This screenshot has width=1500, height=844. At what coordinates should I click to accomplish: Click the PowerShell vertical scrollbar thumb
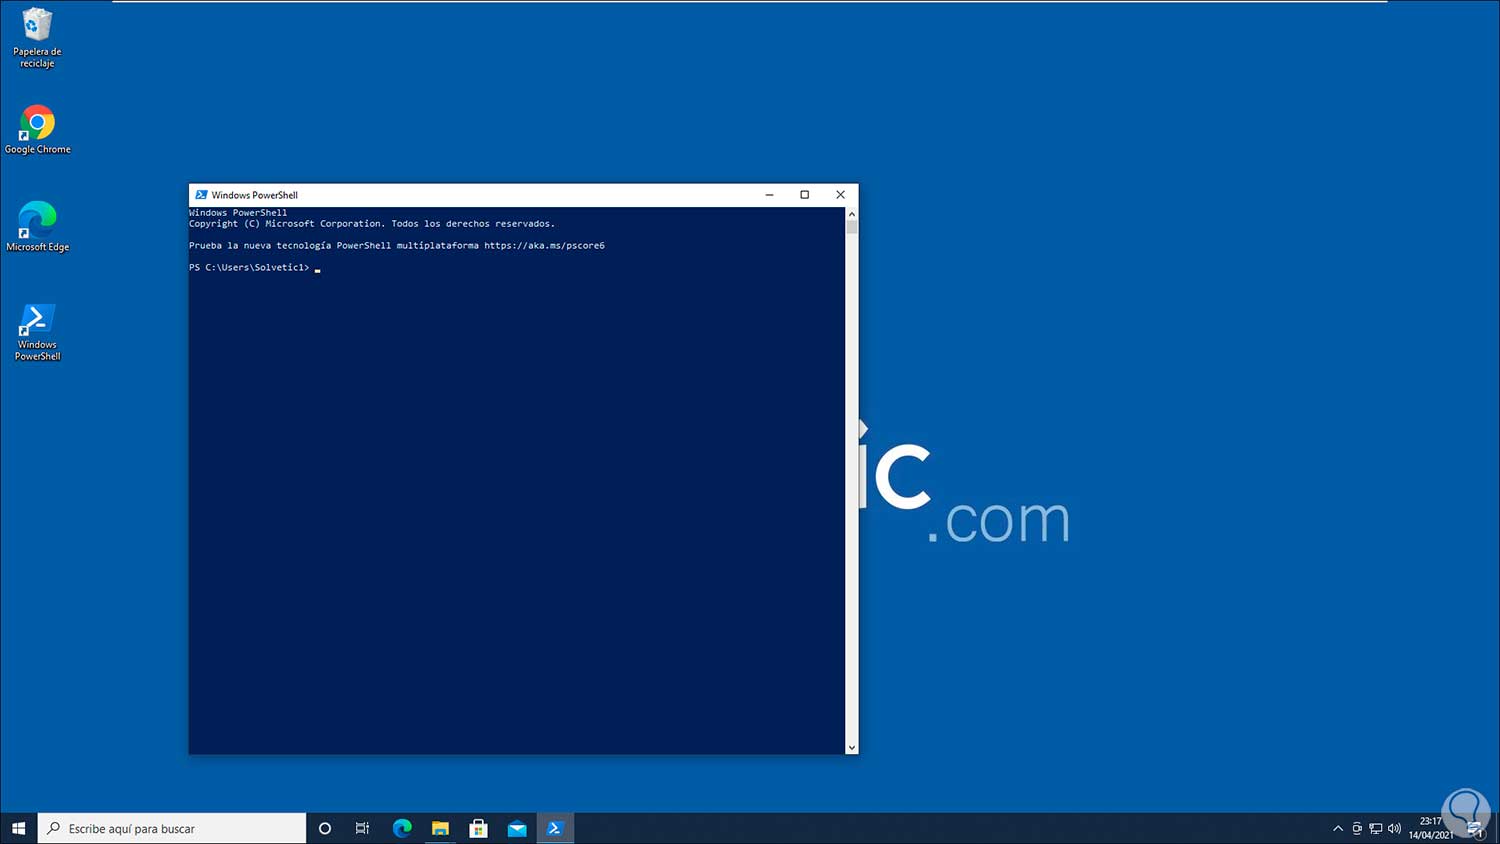852,227
